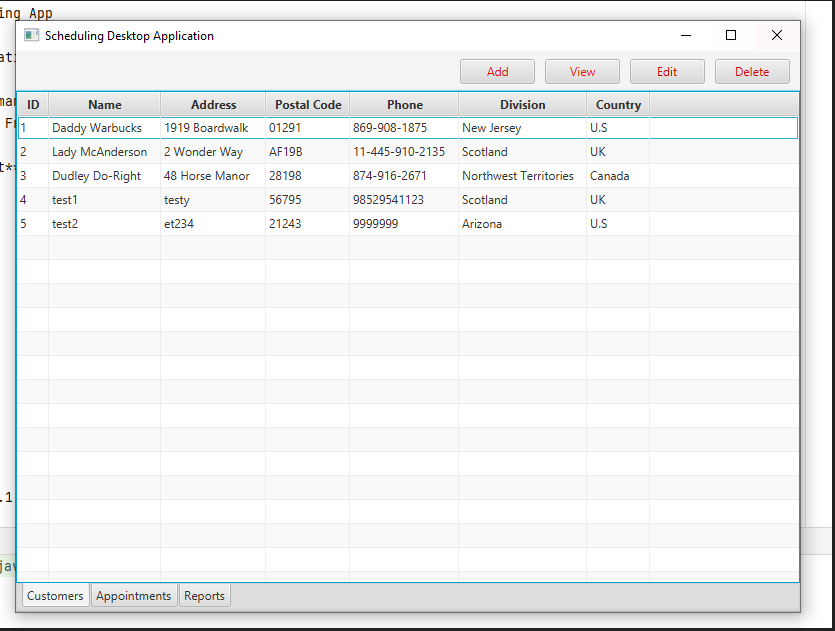The width and height of the screenshot is (835, 631).
Task: Select the Customers tab
Action: pos(55,595)
